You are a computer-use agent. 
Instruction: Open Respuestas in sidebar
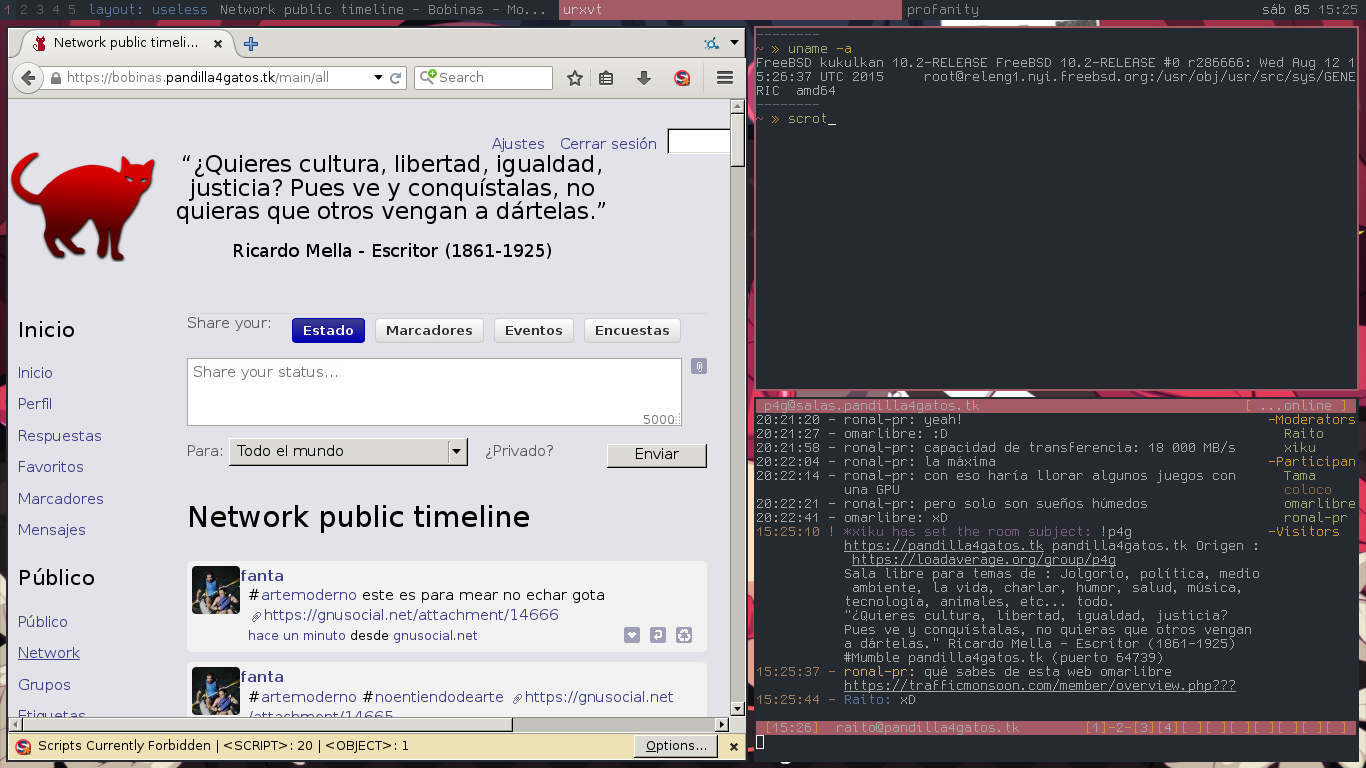pyautogui.click(x=60, y=436)
